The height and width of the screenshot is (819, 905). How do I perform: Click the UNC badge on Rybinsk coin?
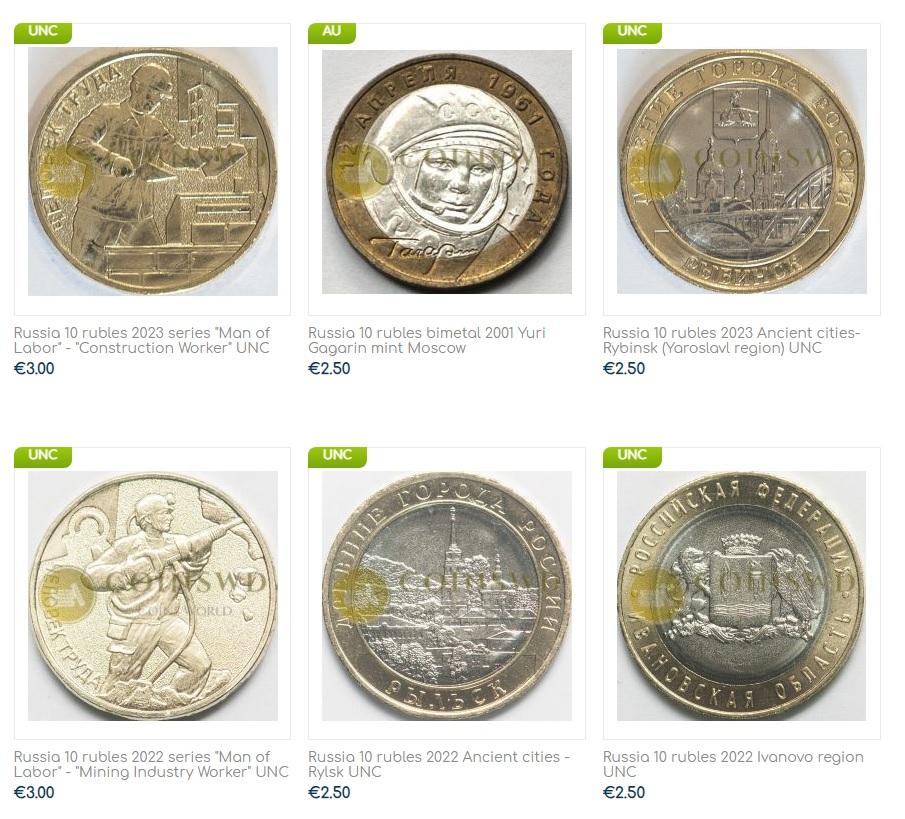tap(632, 32)
